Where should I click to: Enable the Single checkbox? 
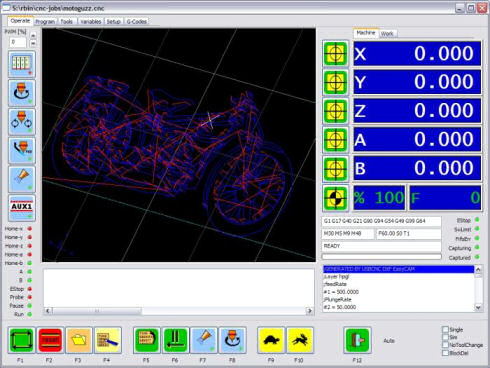445,329
